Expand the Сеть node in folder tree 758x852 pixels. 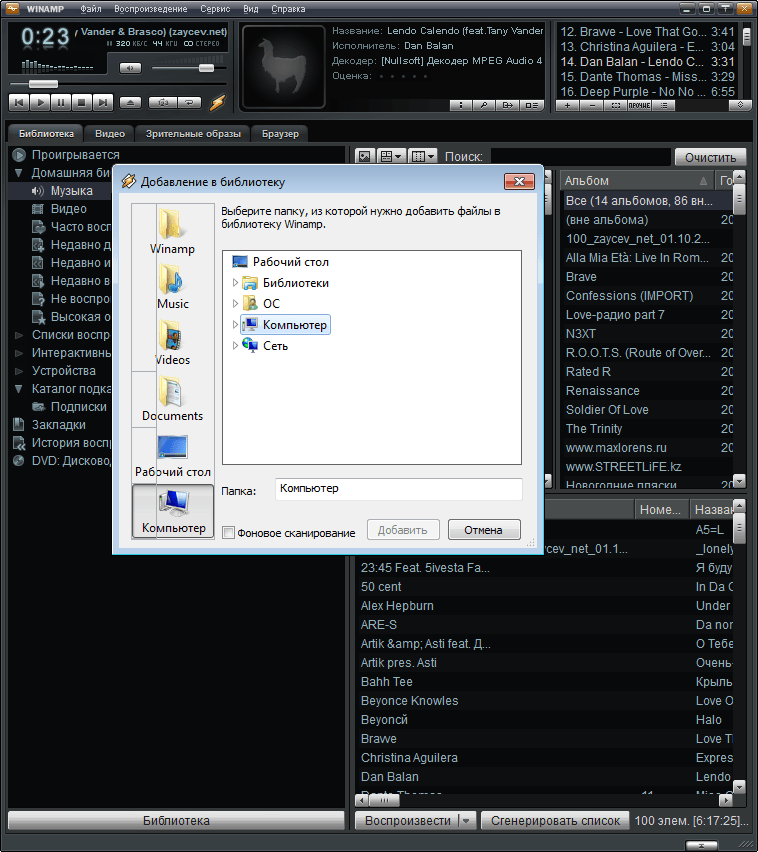point(235,345)
